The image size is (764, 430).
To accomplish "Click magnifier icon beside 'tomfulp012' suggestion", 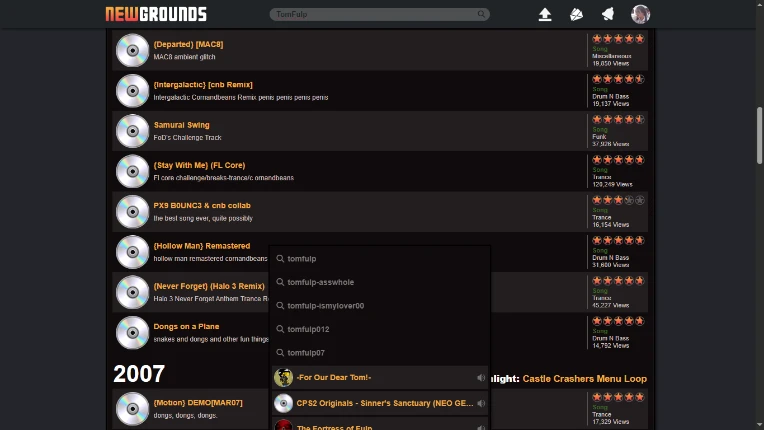I will tap(280, 329).
